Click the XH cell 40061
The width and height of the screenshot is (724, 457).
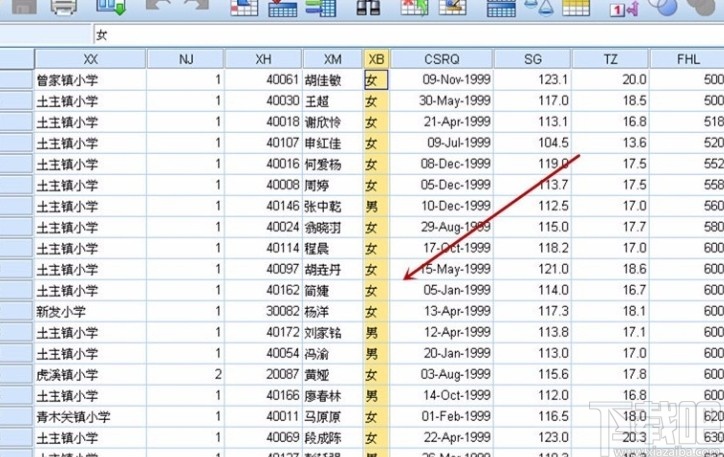click(x=263, y=80)
